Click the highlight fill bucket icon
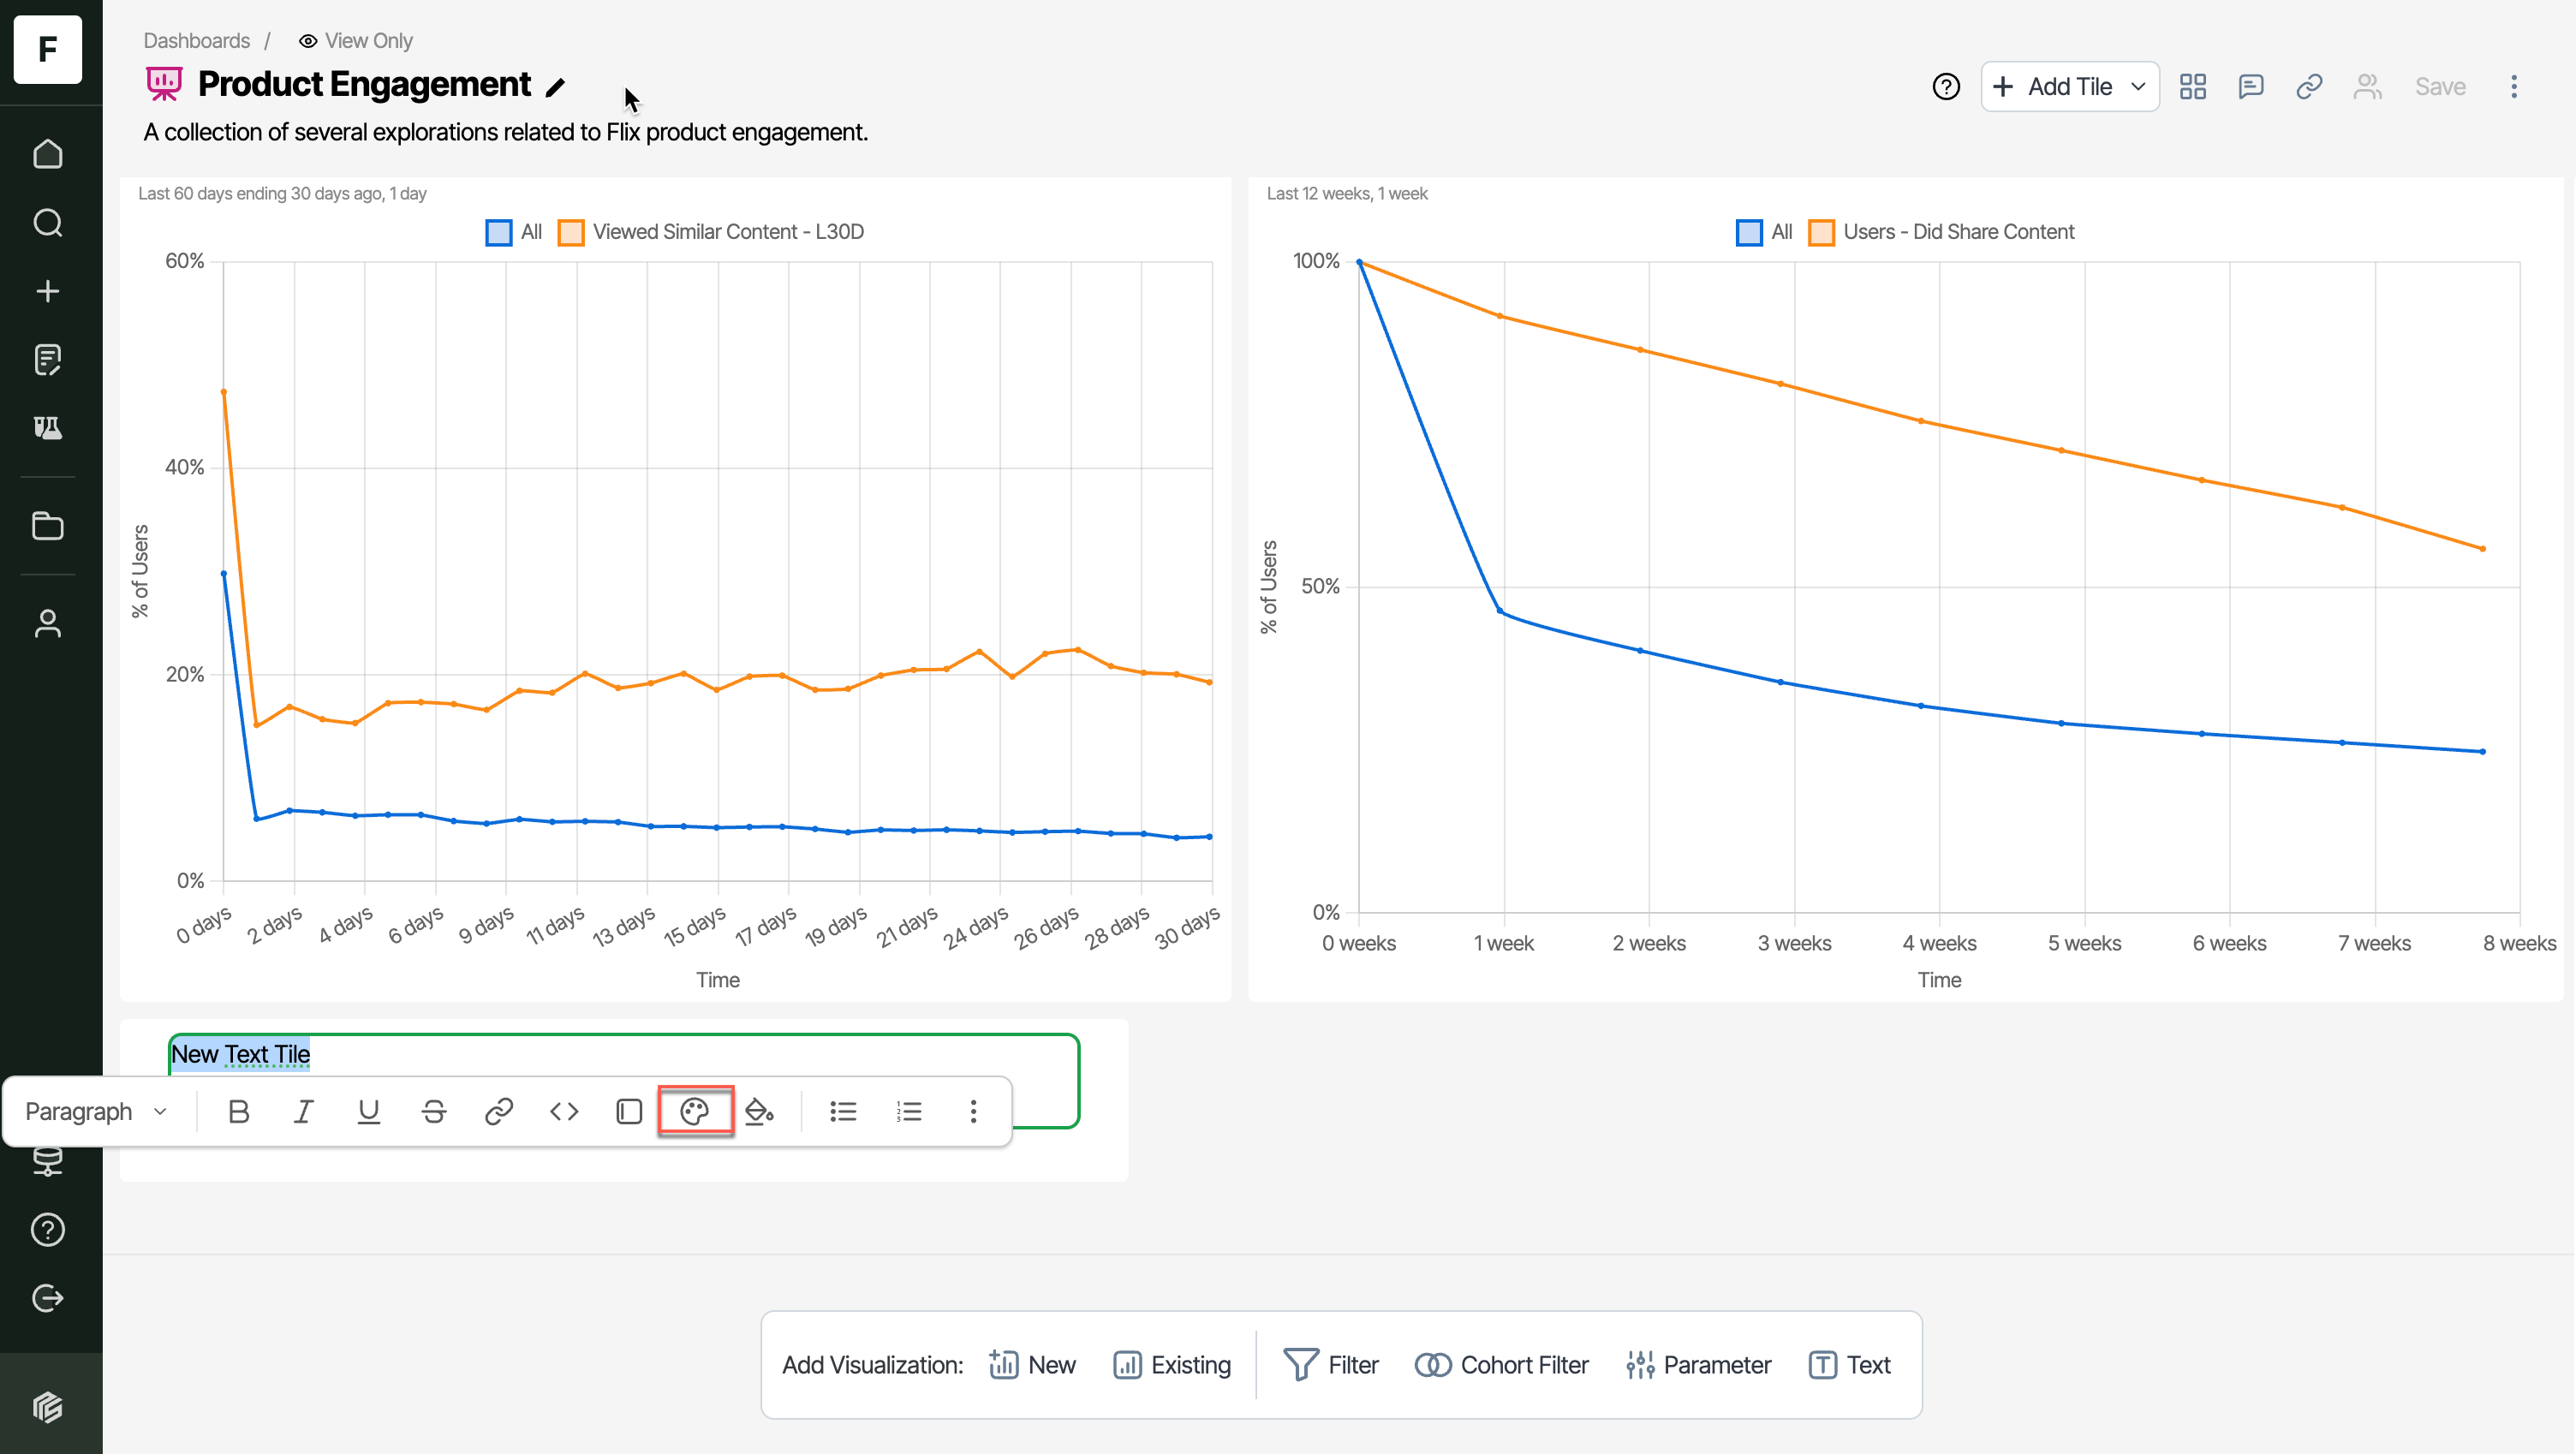The image size is (2576, 1454). click(759, 1111)
